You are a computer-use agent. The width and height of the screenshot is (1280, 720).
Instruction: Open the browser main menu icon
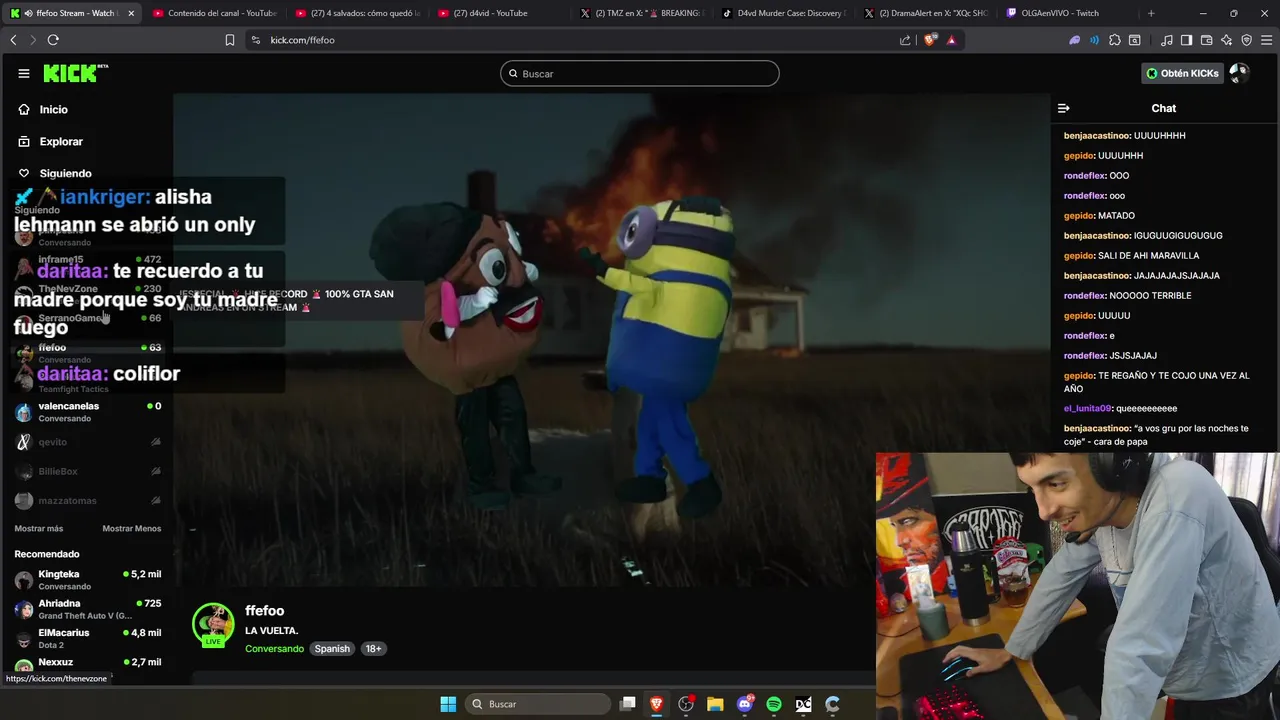tap(1267, 40)
